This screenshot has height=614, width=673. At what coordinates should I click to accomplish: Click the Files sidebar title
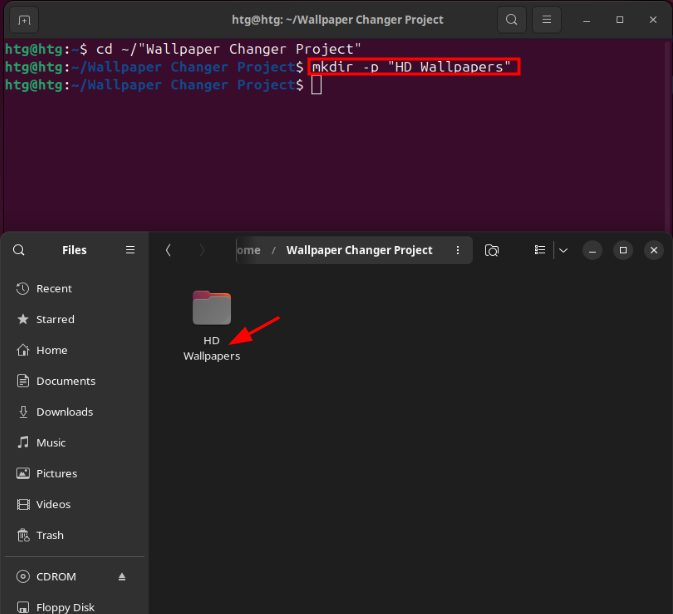click(74, 250)
